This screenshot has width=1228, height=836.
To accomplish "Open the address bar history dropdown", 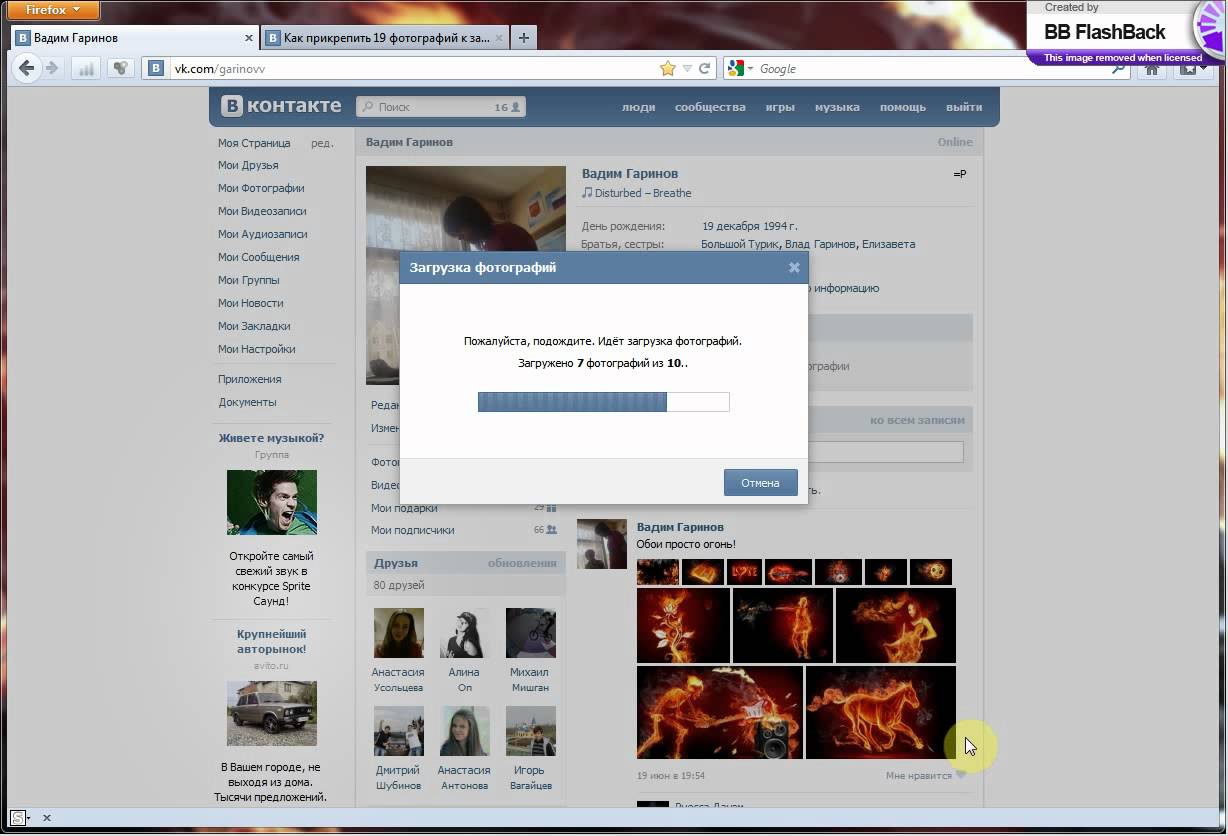I will (687, 69).
